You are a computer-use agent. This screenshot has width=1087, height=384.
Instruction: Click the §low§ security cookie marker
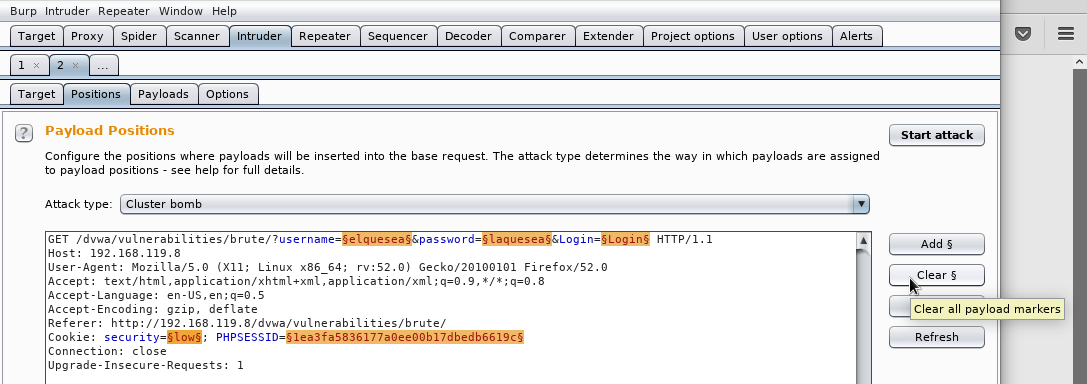(184, 337)
